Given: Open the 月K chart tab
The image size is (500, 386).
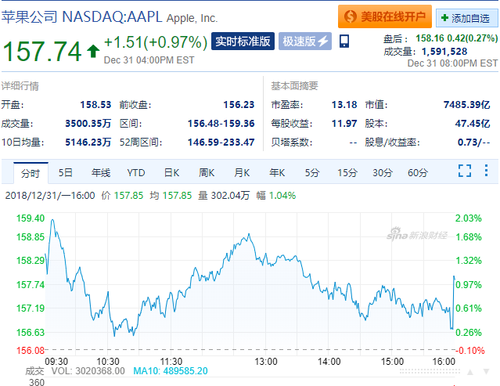Looking at the screenshot, I should 242,173.
